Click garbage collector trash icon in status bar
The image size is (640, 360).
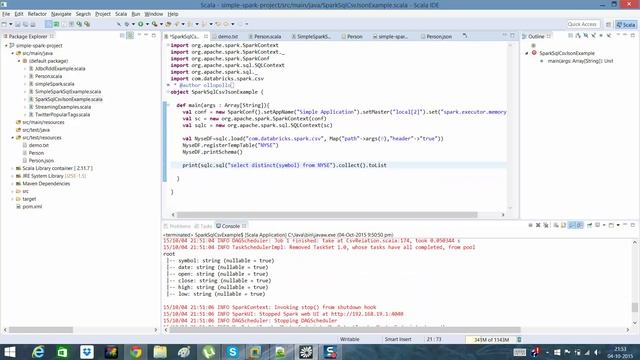point(519,340)
